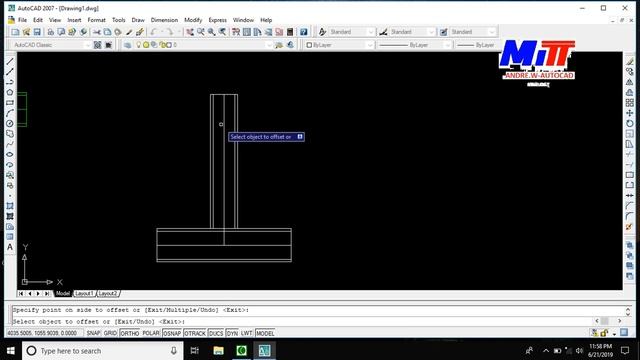Click the Undo arrow icon
This screenshot has width=640, height=360.
pos(153,32)
